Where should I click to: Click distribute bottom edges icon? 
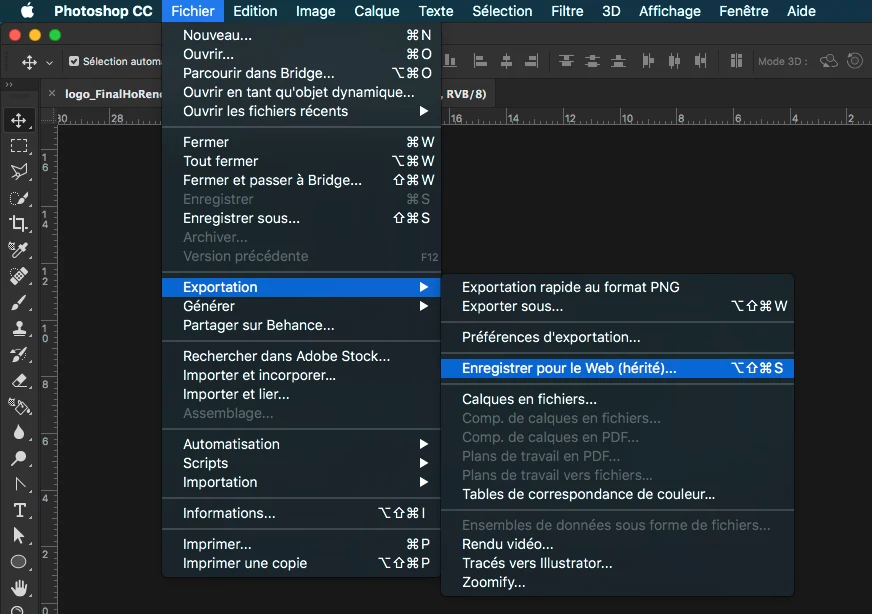tap(618, 61)
